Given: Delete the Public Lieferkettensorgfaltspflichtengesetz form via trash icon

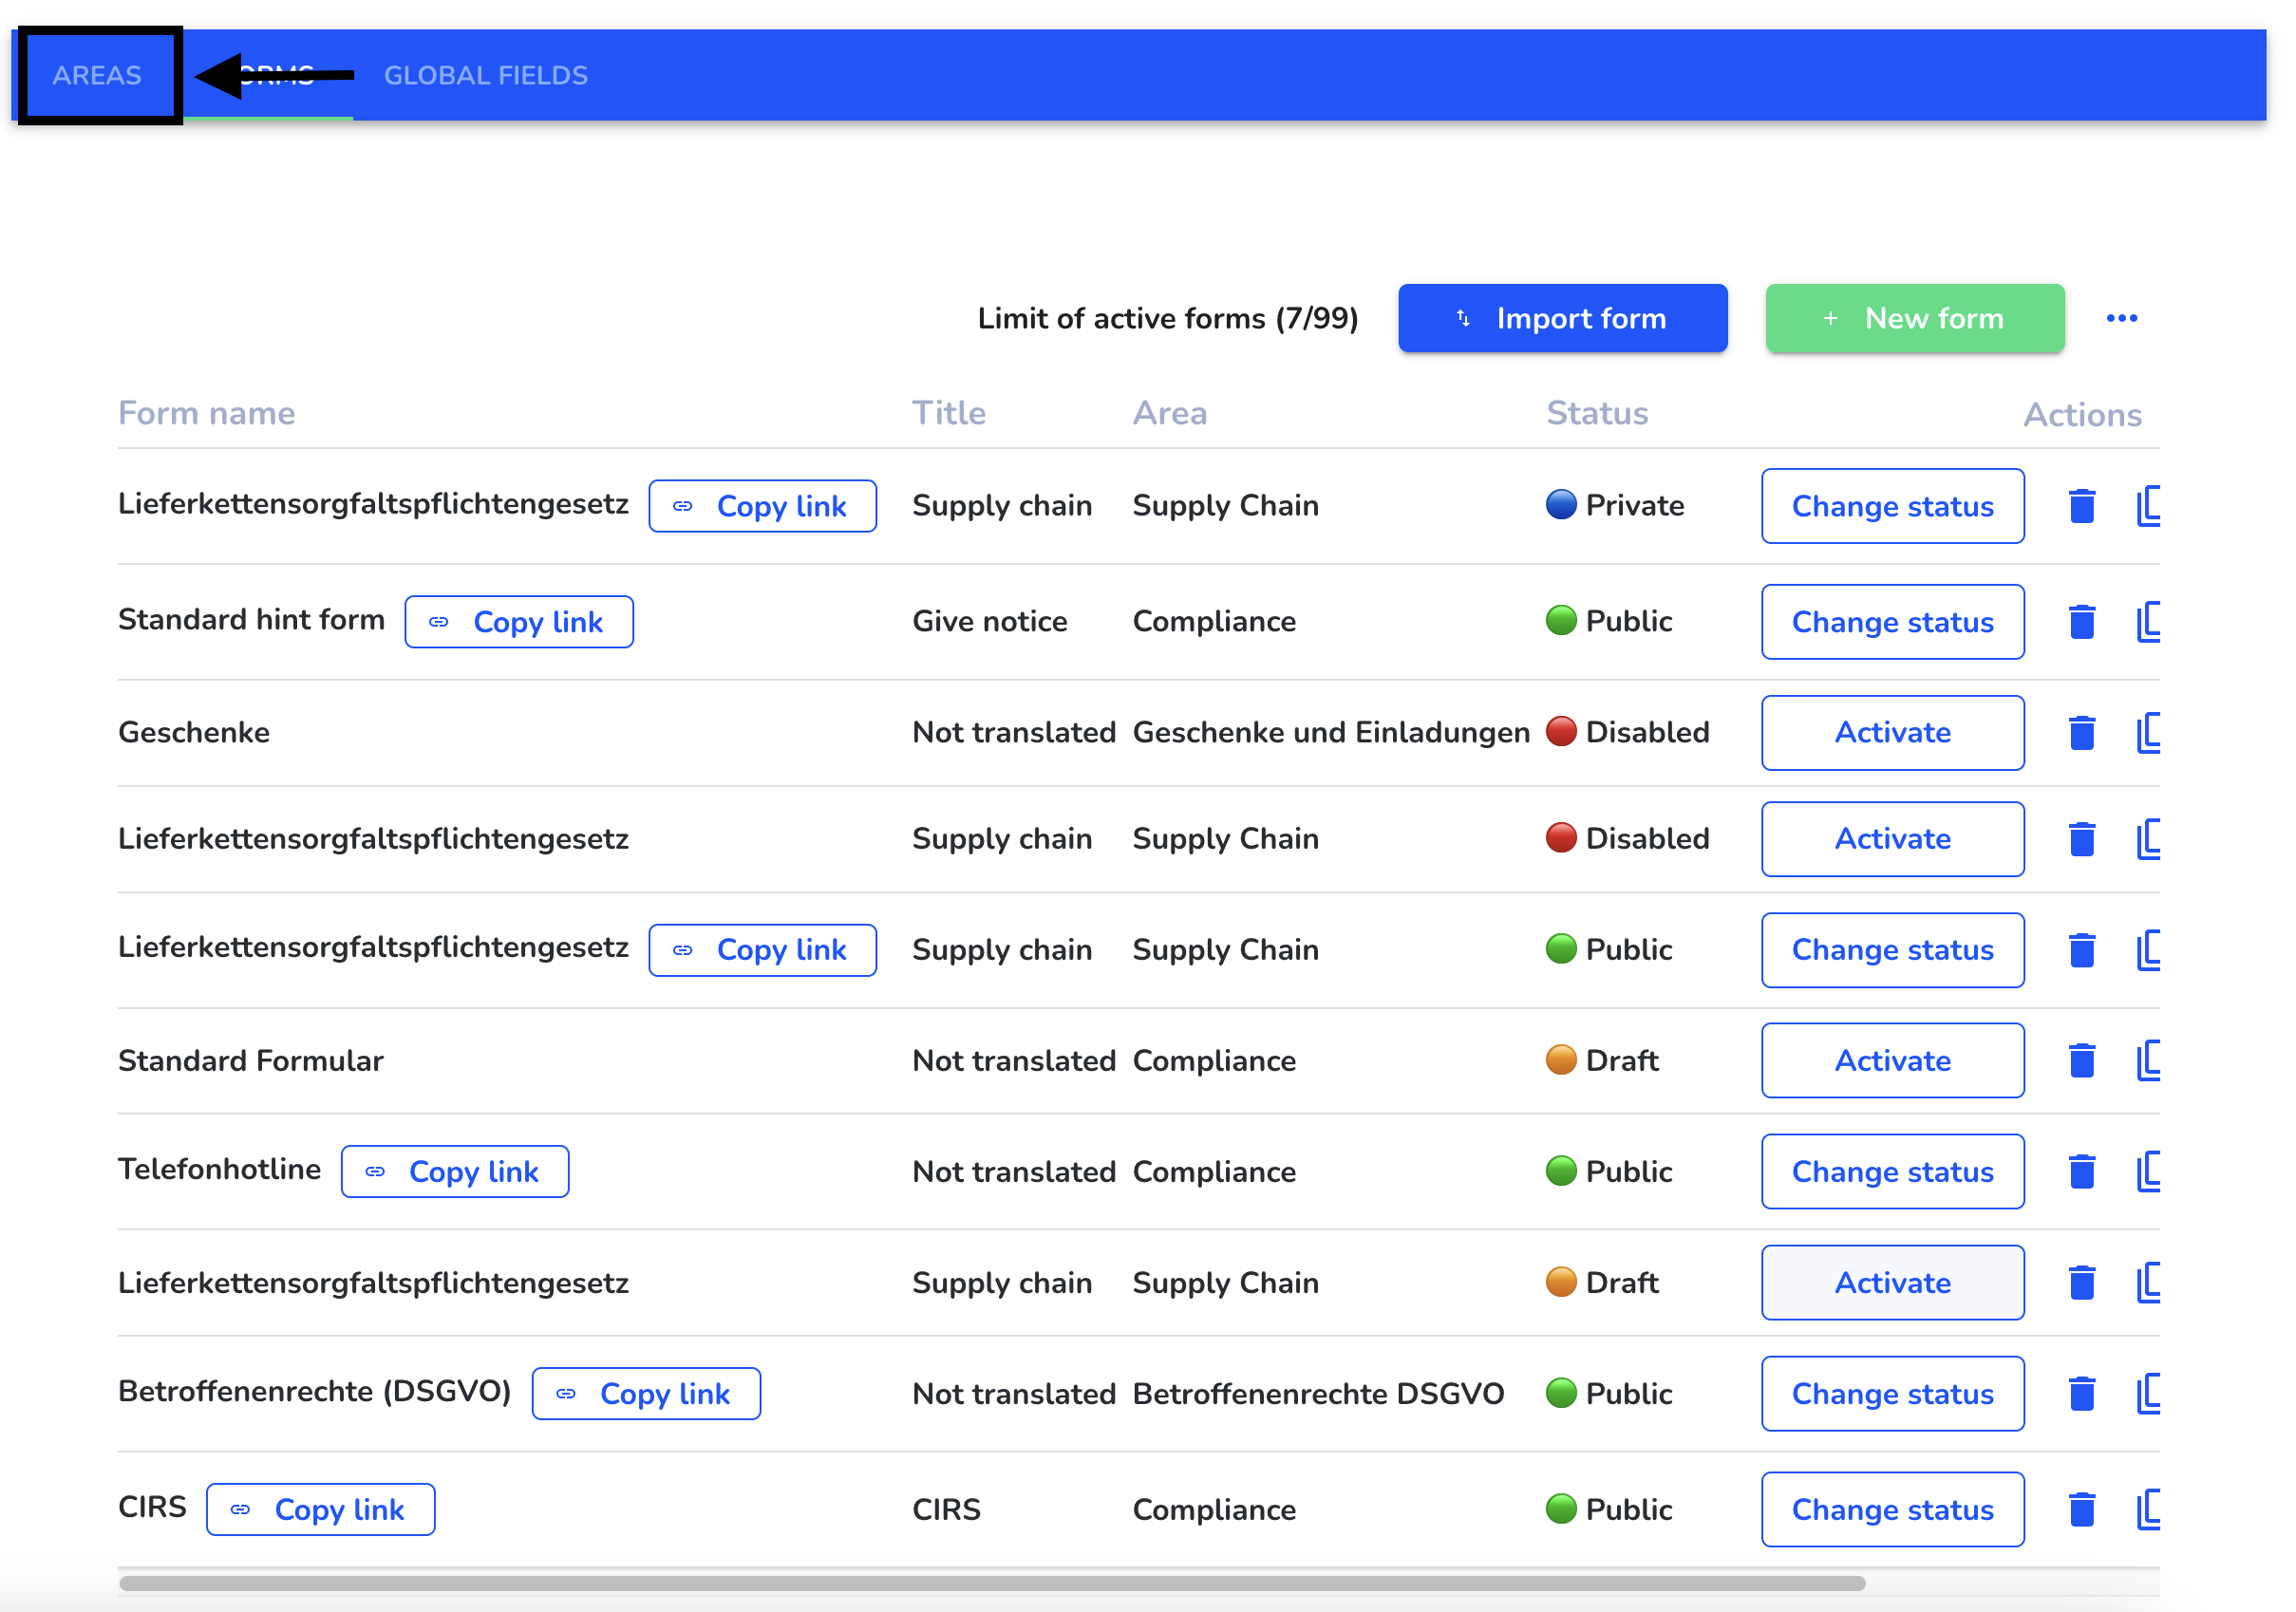Looking at the screenshot, I should (x=2081, y=950).
